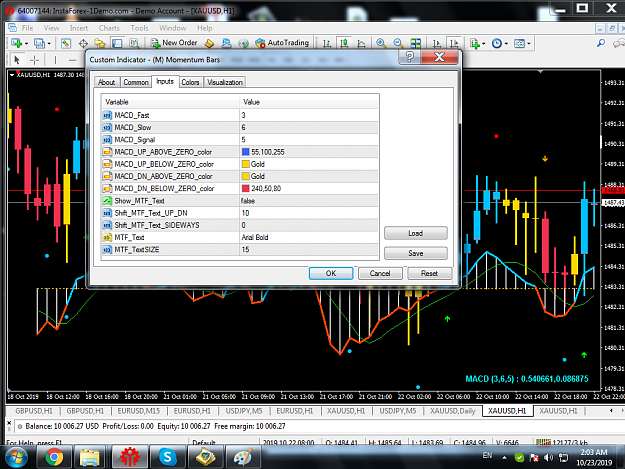Click the search magnifier icon
Viewport: 625px width, 469px height.
[x=601, y=43]
